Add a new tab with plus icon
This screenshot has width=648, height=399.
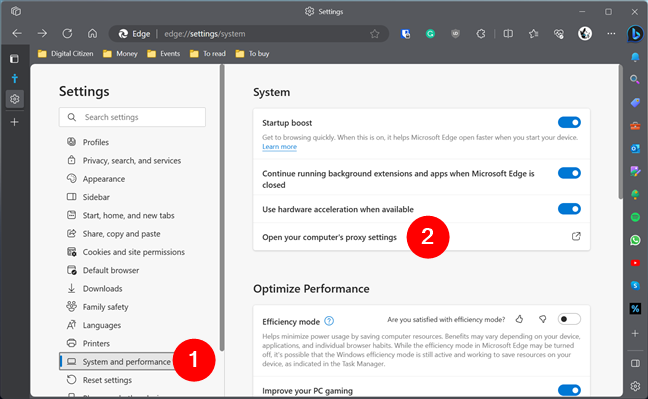[14, 122]
